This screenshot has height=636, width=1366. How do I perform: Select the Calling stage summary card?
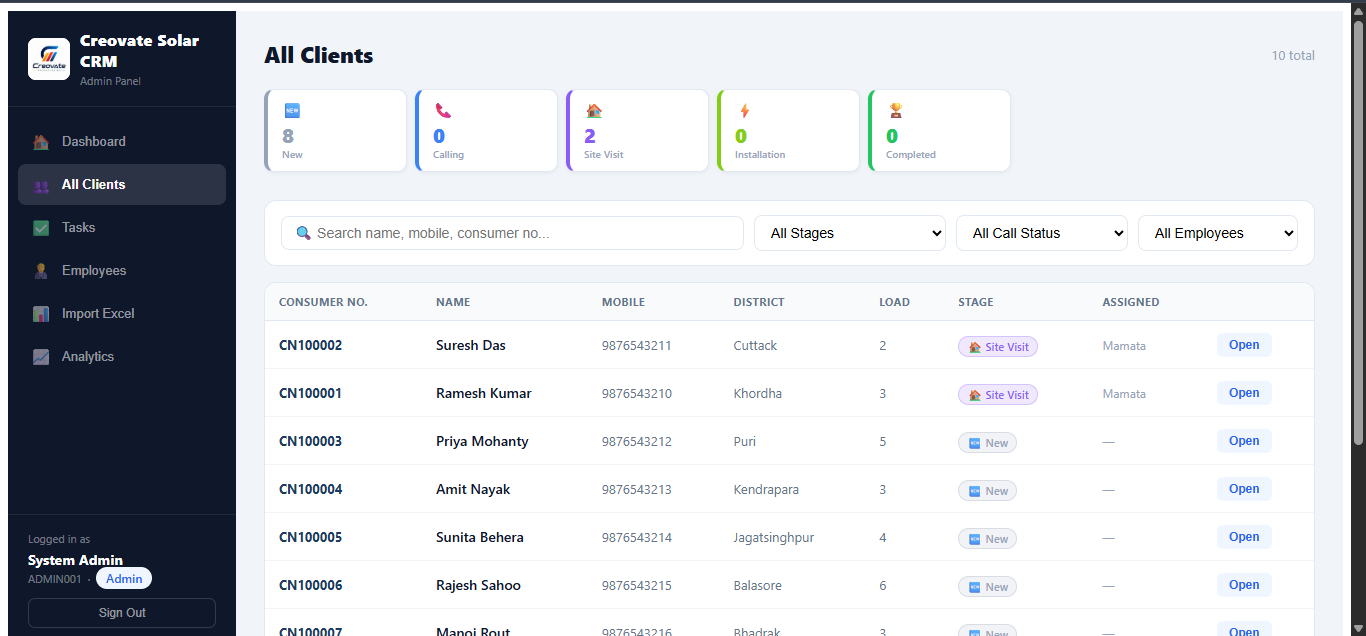[487, 131]
